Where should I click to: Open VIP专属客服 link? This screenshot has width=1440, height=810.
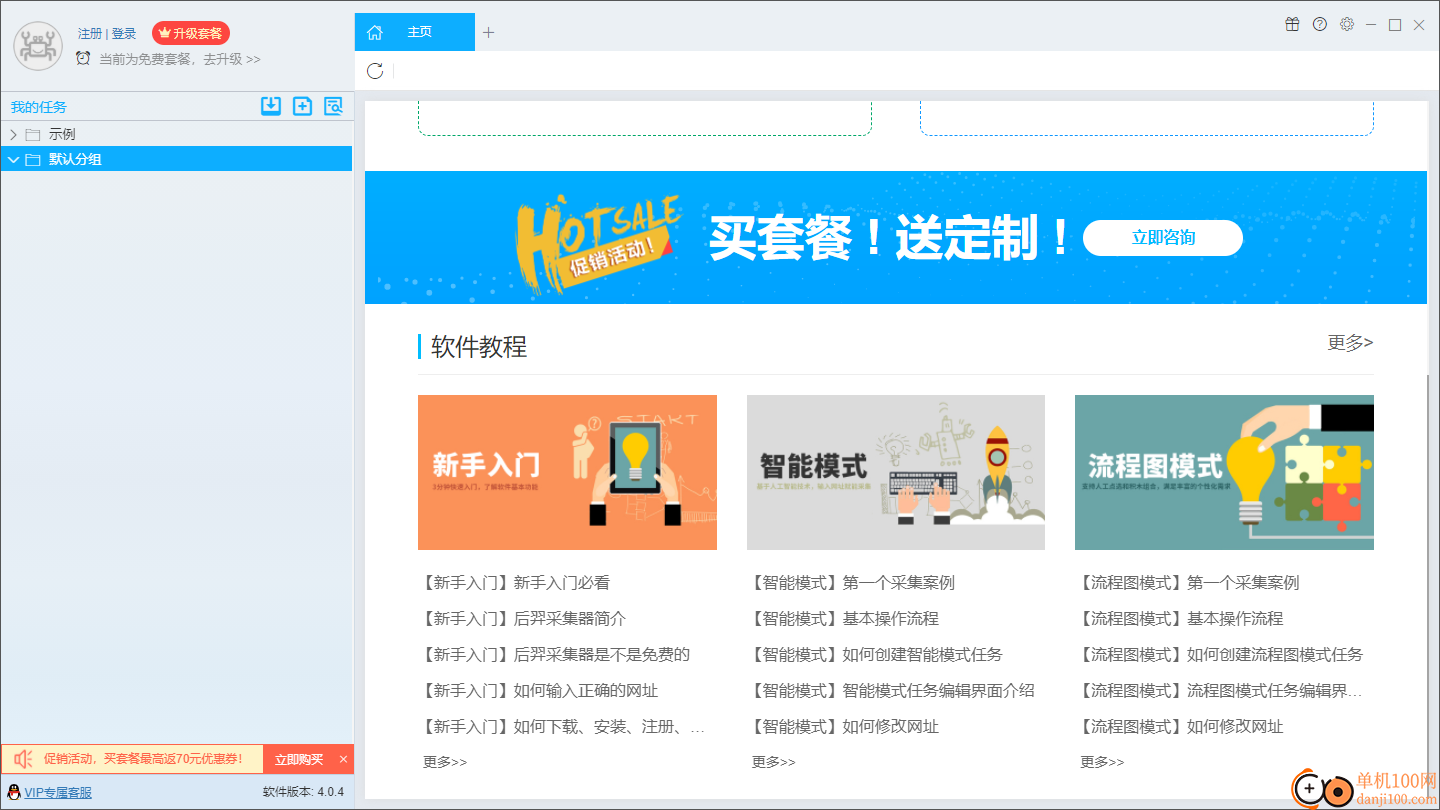(x=58, y=792)
